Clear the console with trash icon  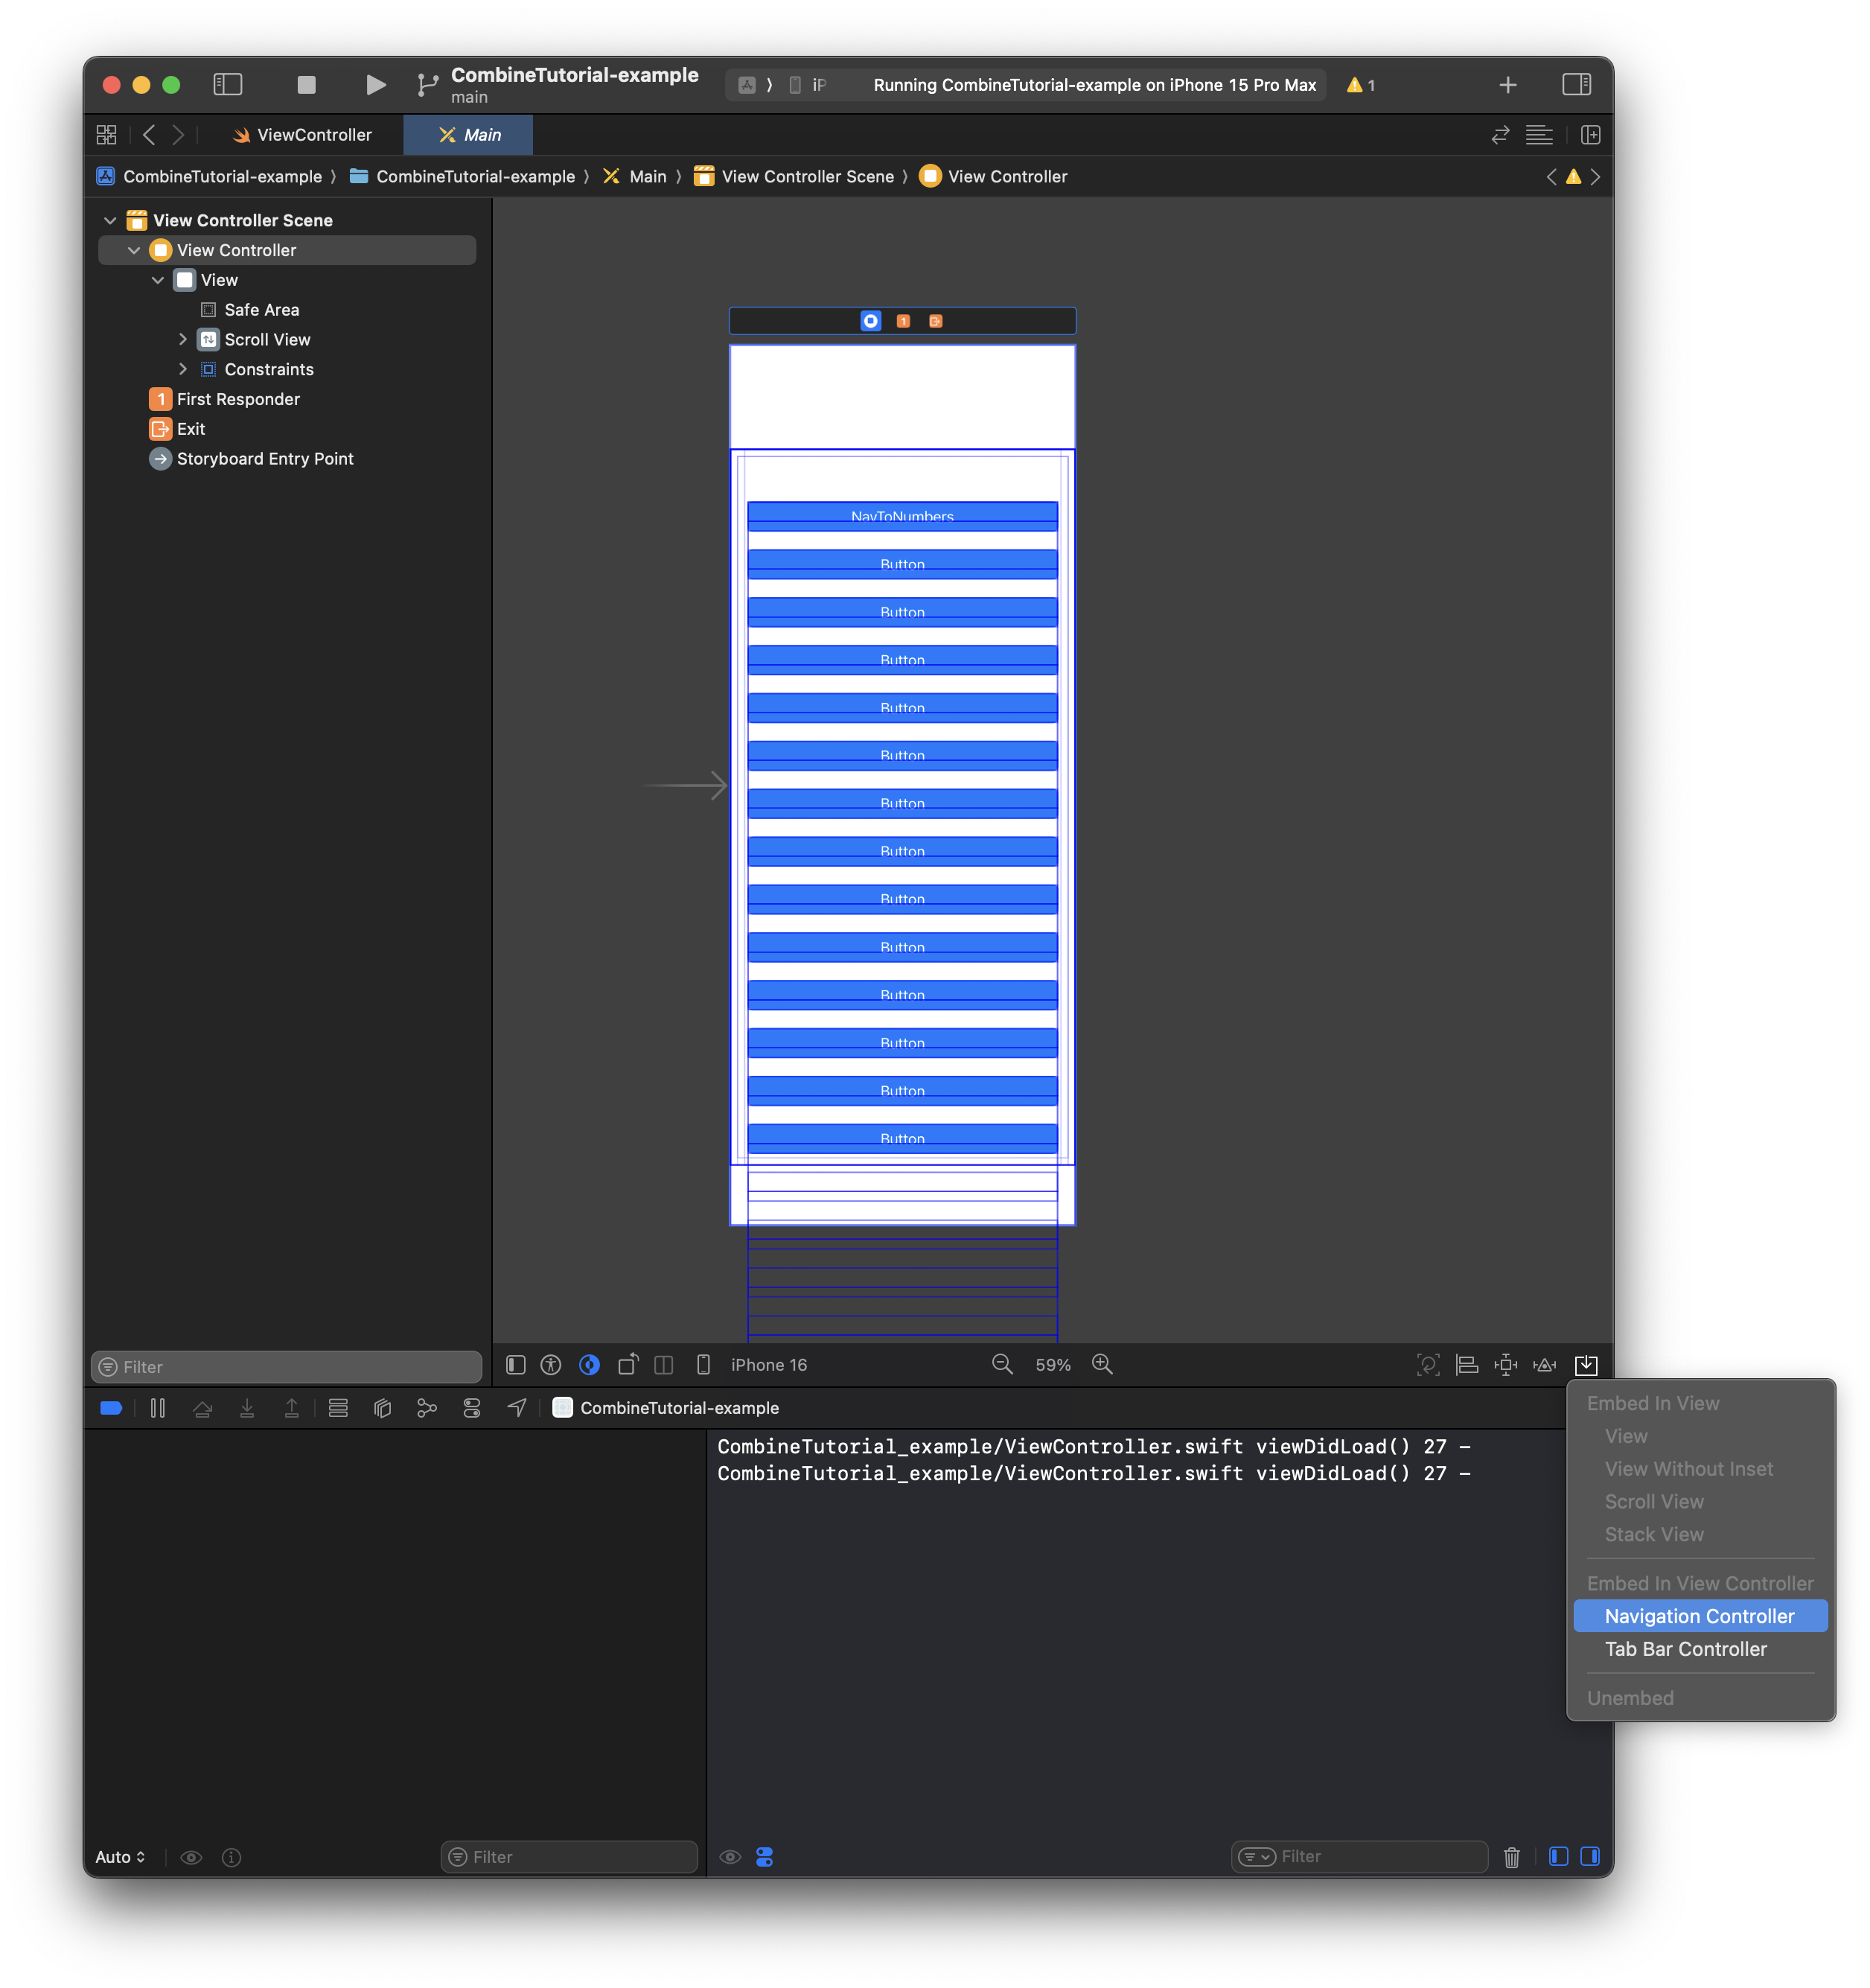coord(1511,1857)
